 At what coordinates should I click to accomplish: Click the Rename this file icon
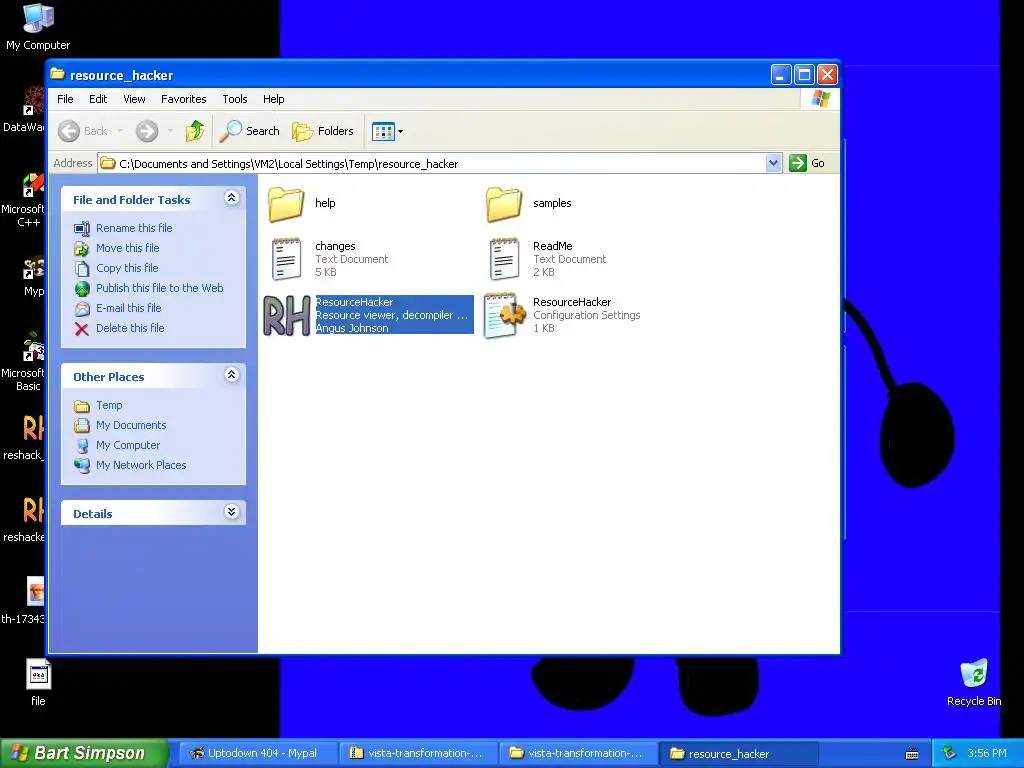pos(82,229)
